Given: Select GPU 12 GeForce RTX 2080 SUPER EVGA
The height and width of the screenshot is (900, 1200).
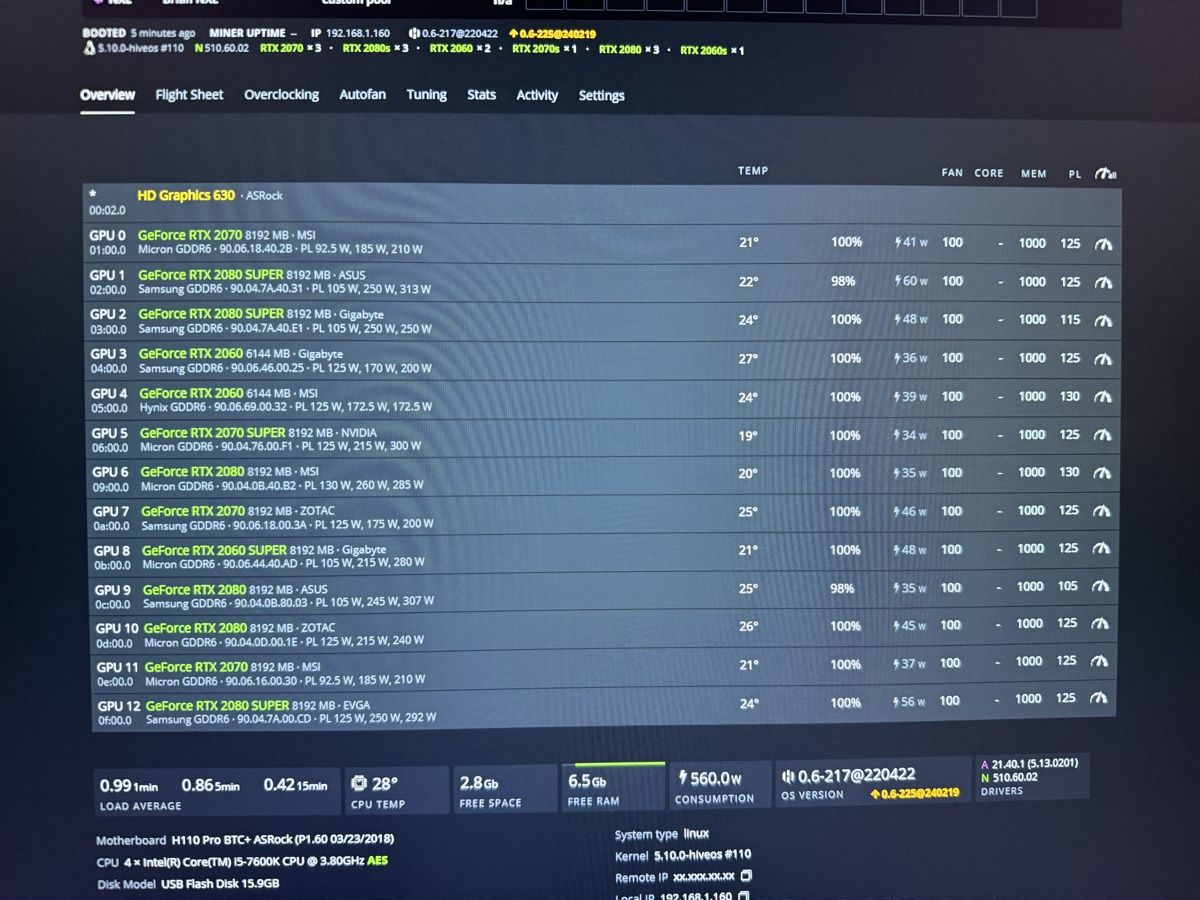Looking at the screenshot, I should (x=217, y=706).
